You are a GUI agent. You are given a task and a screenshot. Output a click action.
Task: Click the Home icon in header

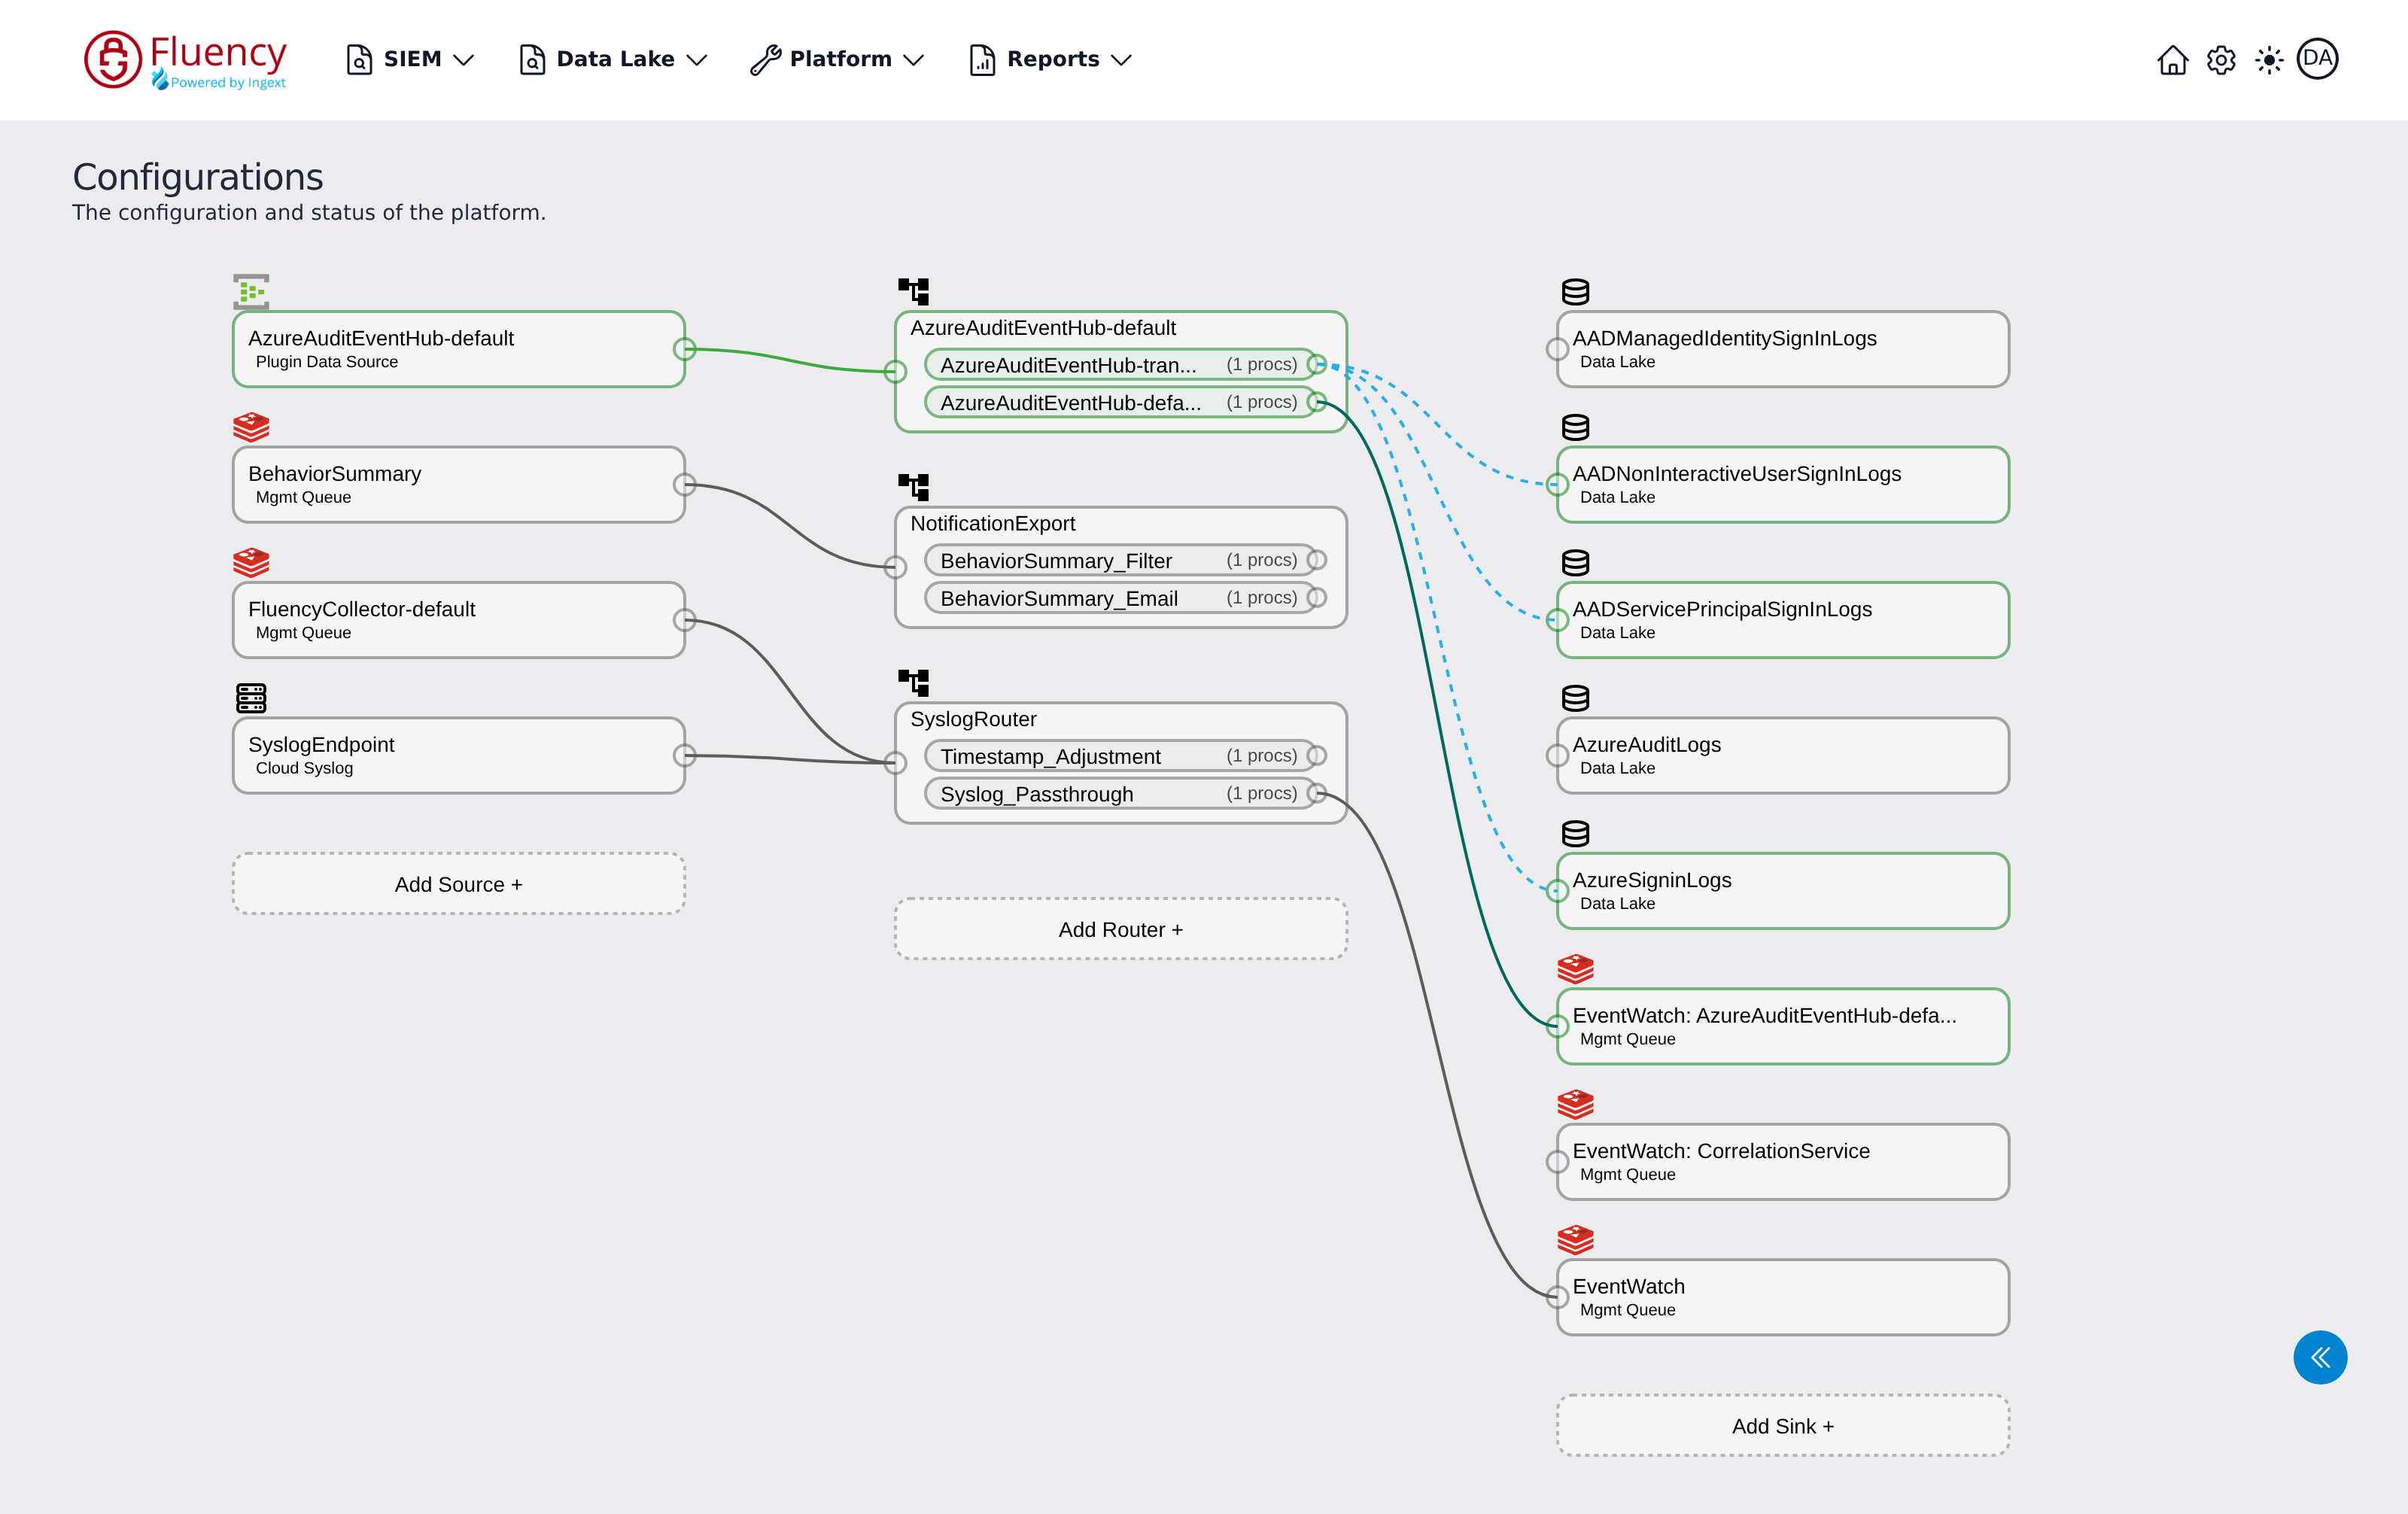[2172, 60]
